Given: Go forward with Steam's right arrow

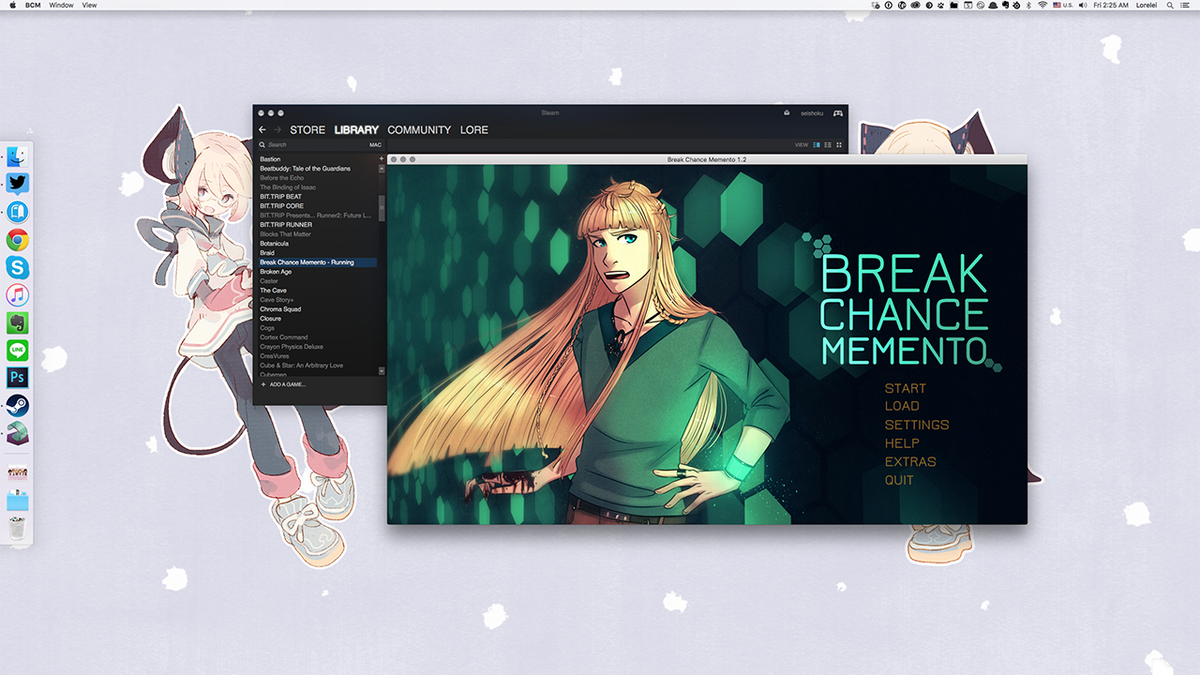Looking at the screenshot, I should pyautogui.click(x=278, y=130).
